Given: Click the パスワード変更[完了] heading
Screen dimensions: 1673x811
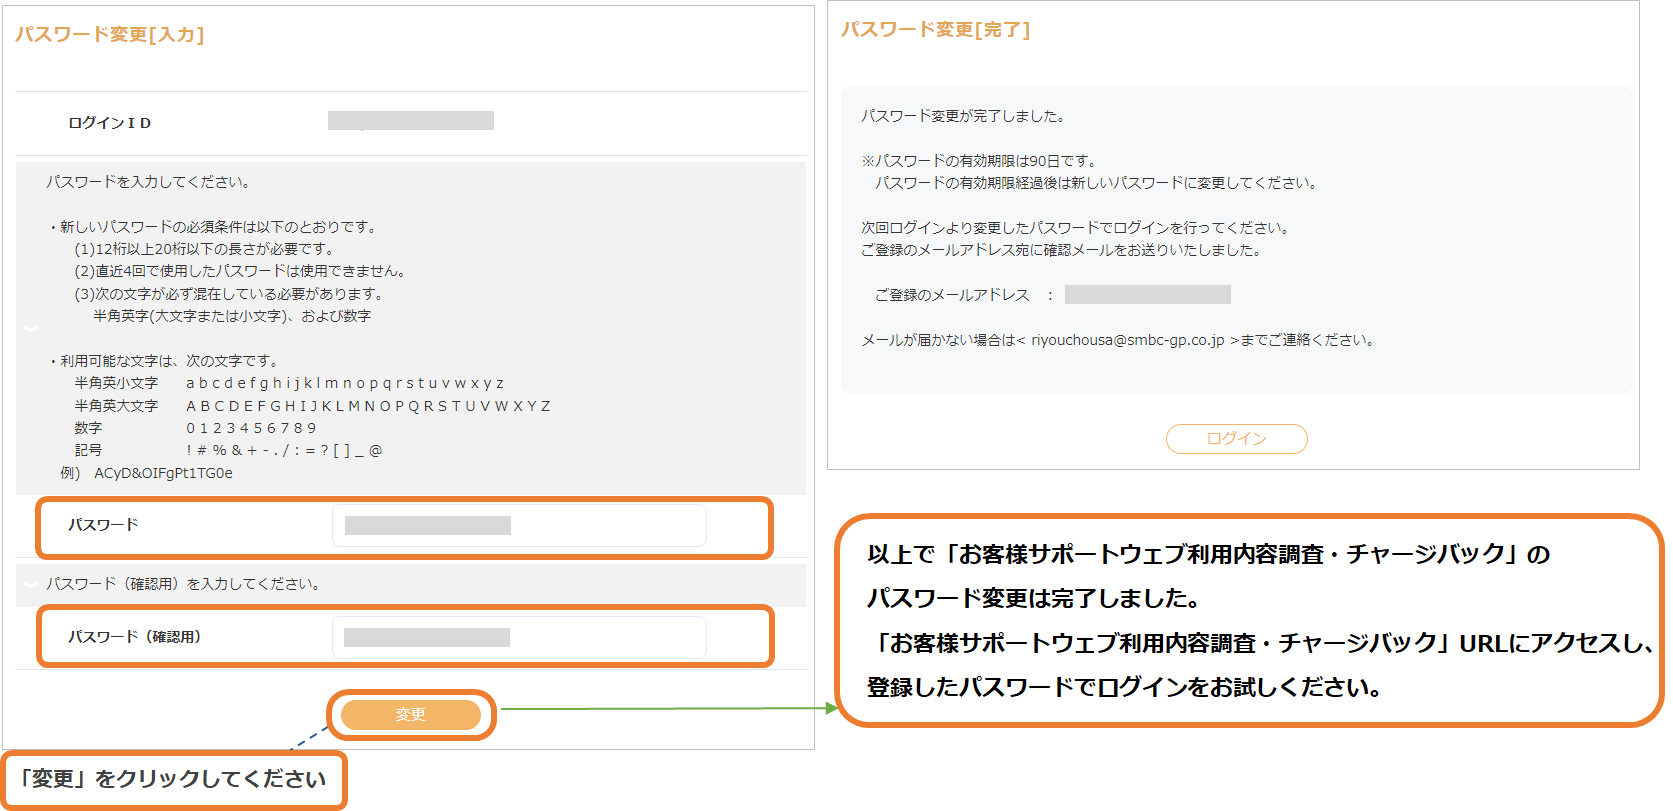Looking at the screenshot, I should 935,30.
